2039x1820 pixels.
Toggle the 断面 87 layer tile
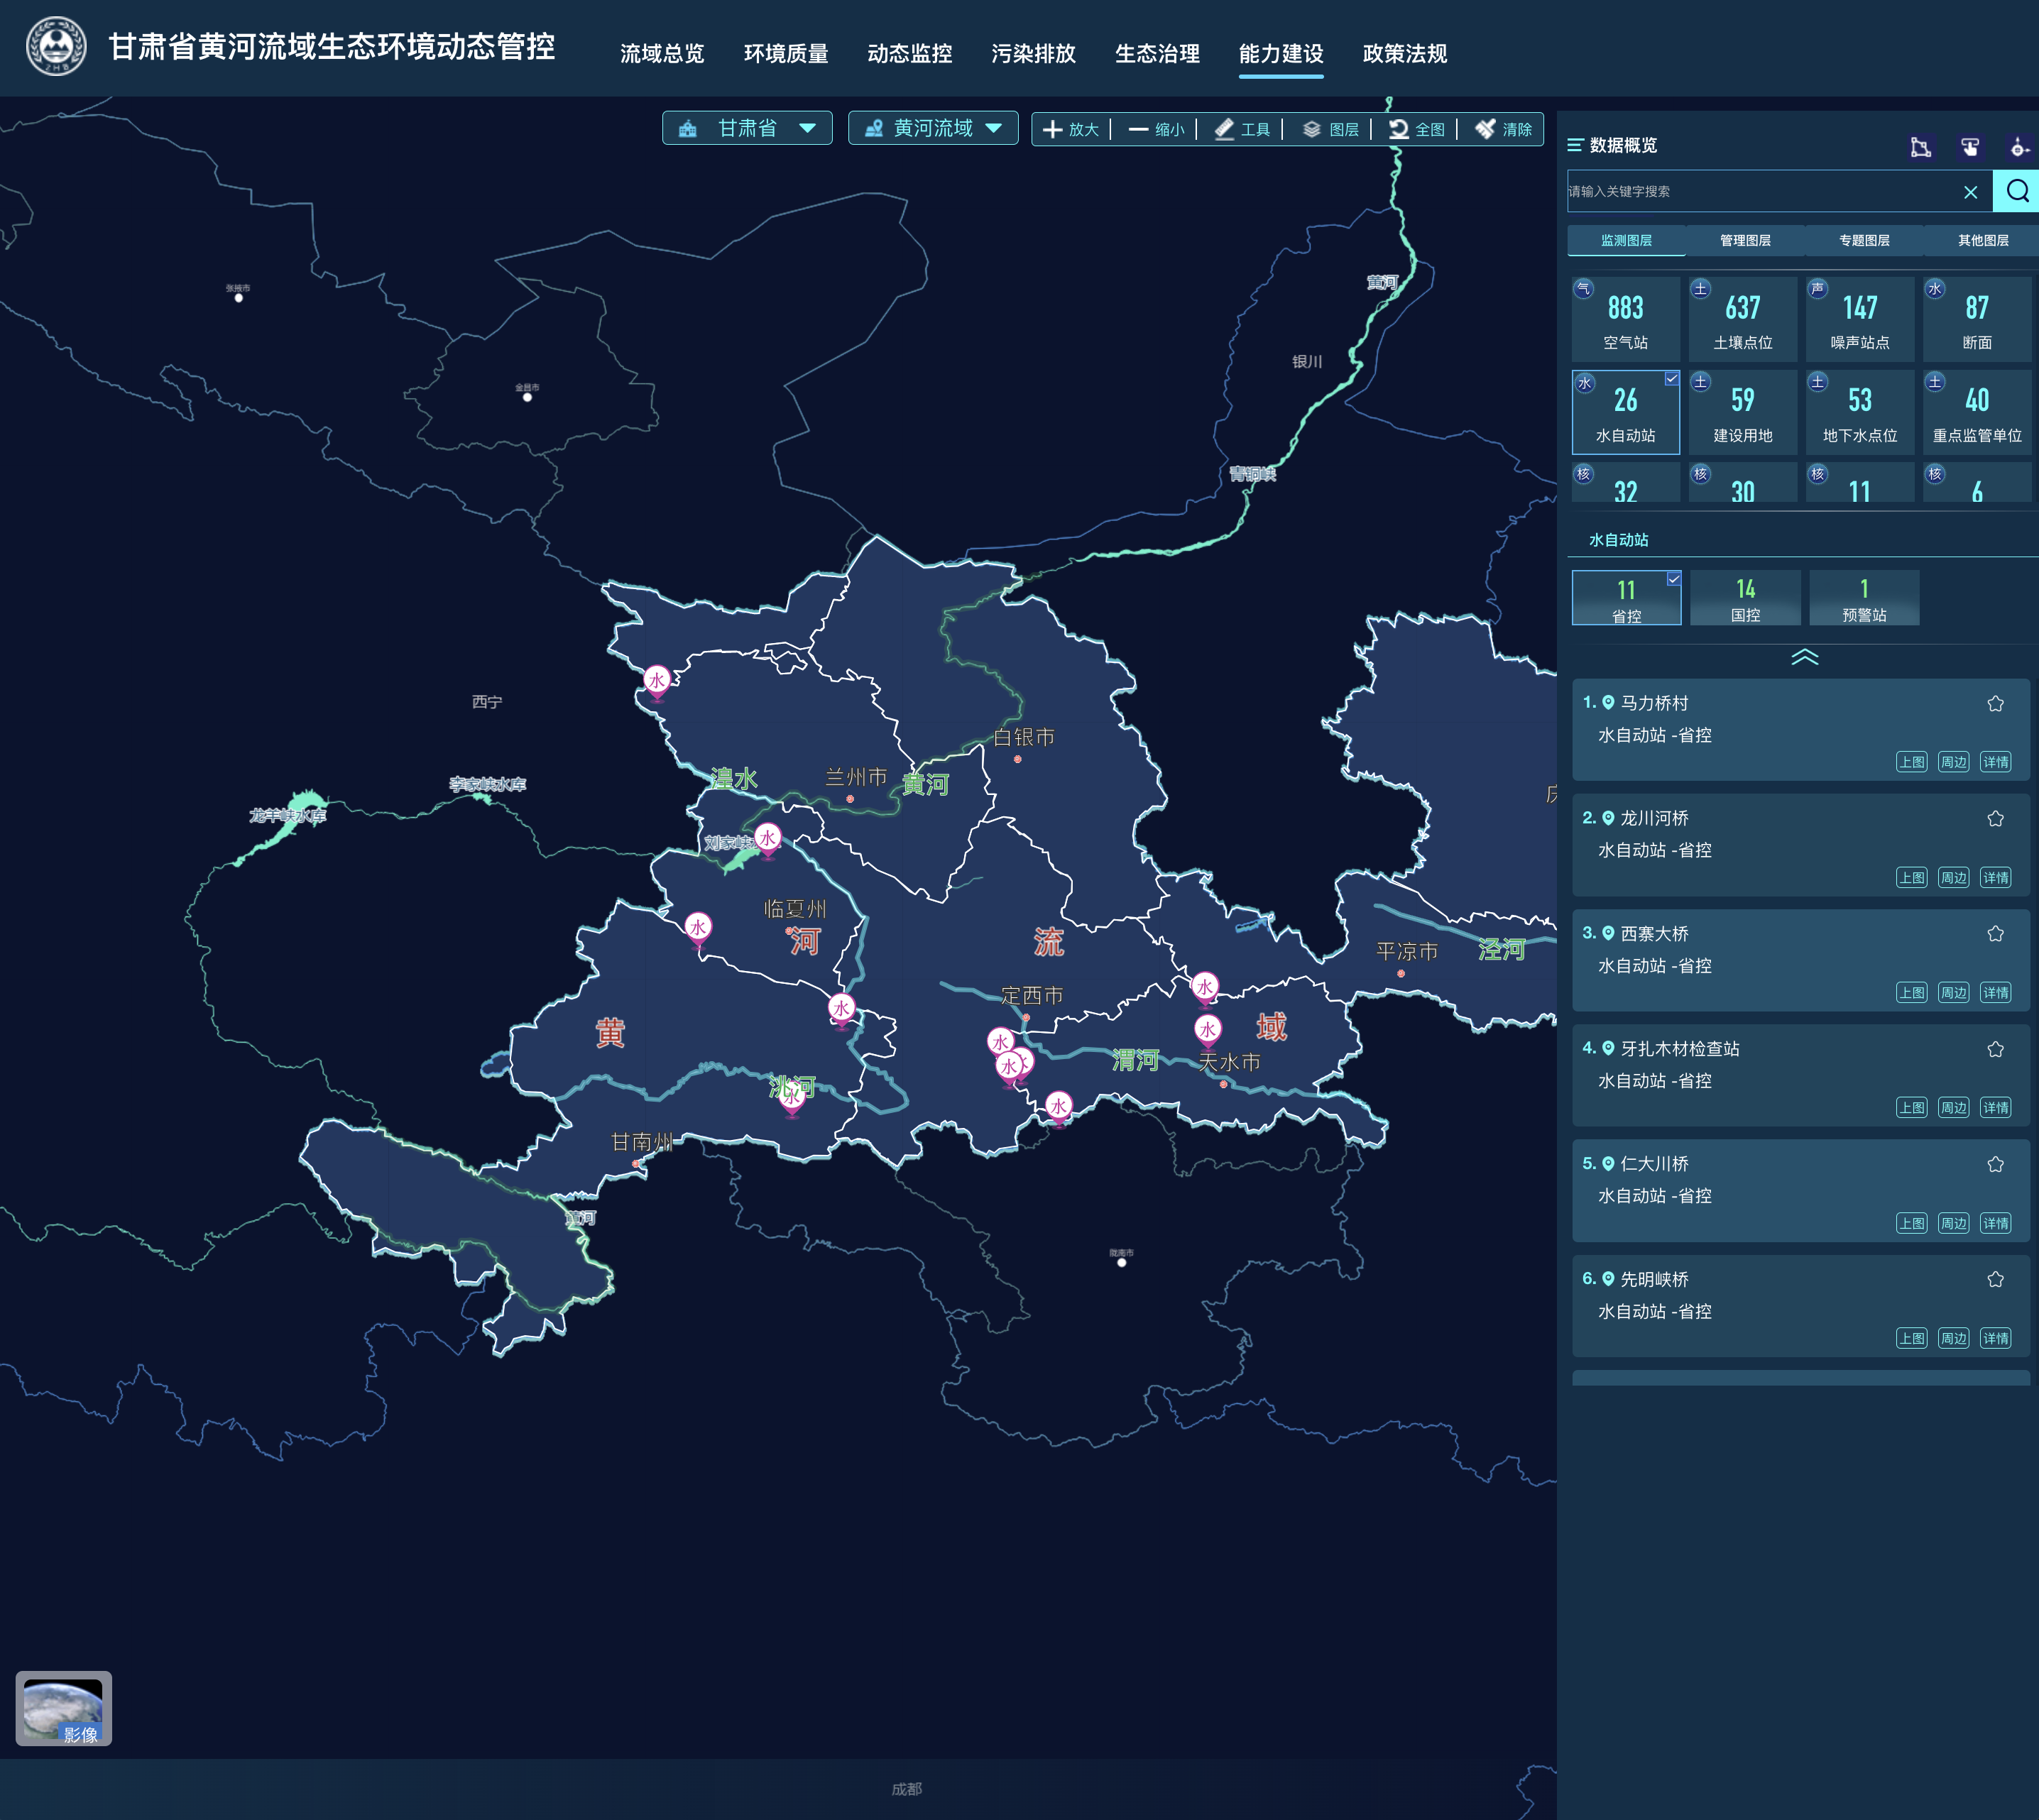coord(1976,319)
